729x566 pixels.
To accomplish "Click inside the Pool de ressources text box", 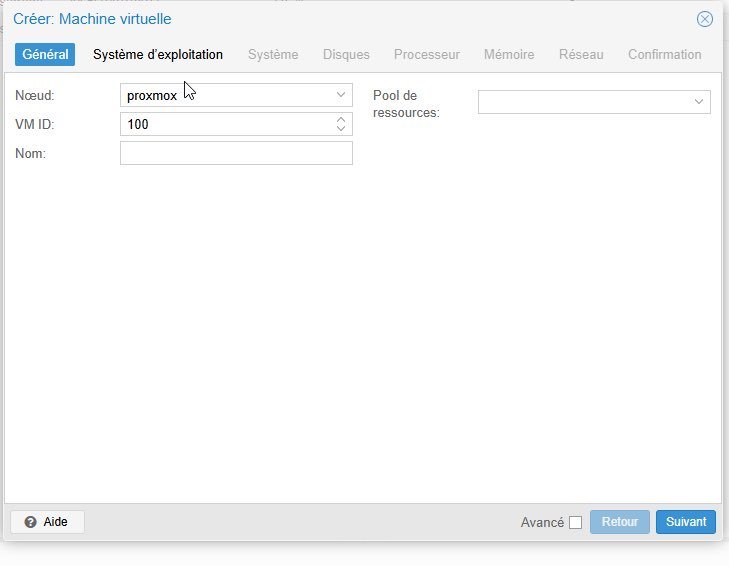I will [x=583, y=102].
